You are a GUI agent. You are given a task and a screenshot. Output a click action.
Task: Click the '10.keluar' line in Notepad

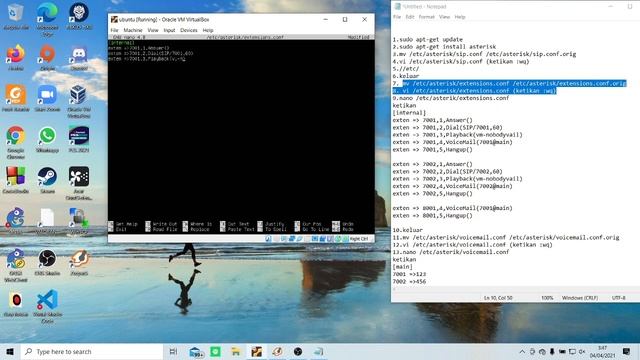[407, 230]
